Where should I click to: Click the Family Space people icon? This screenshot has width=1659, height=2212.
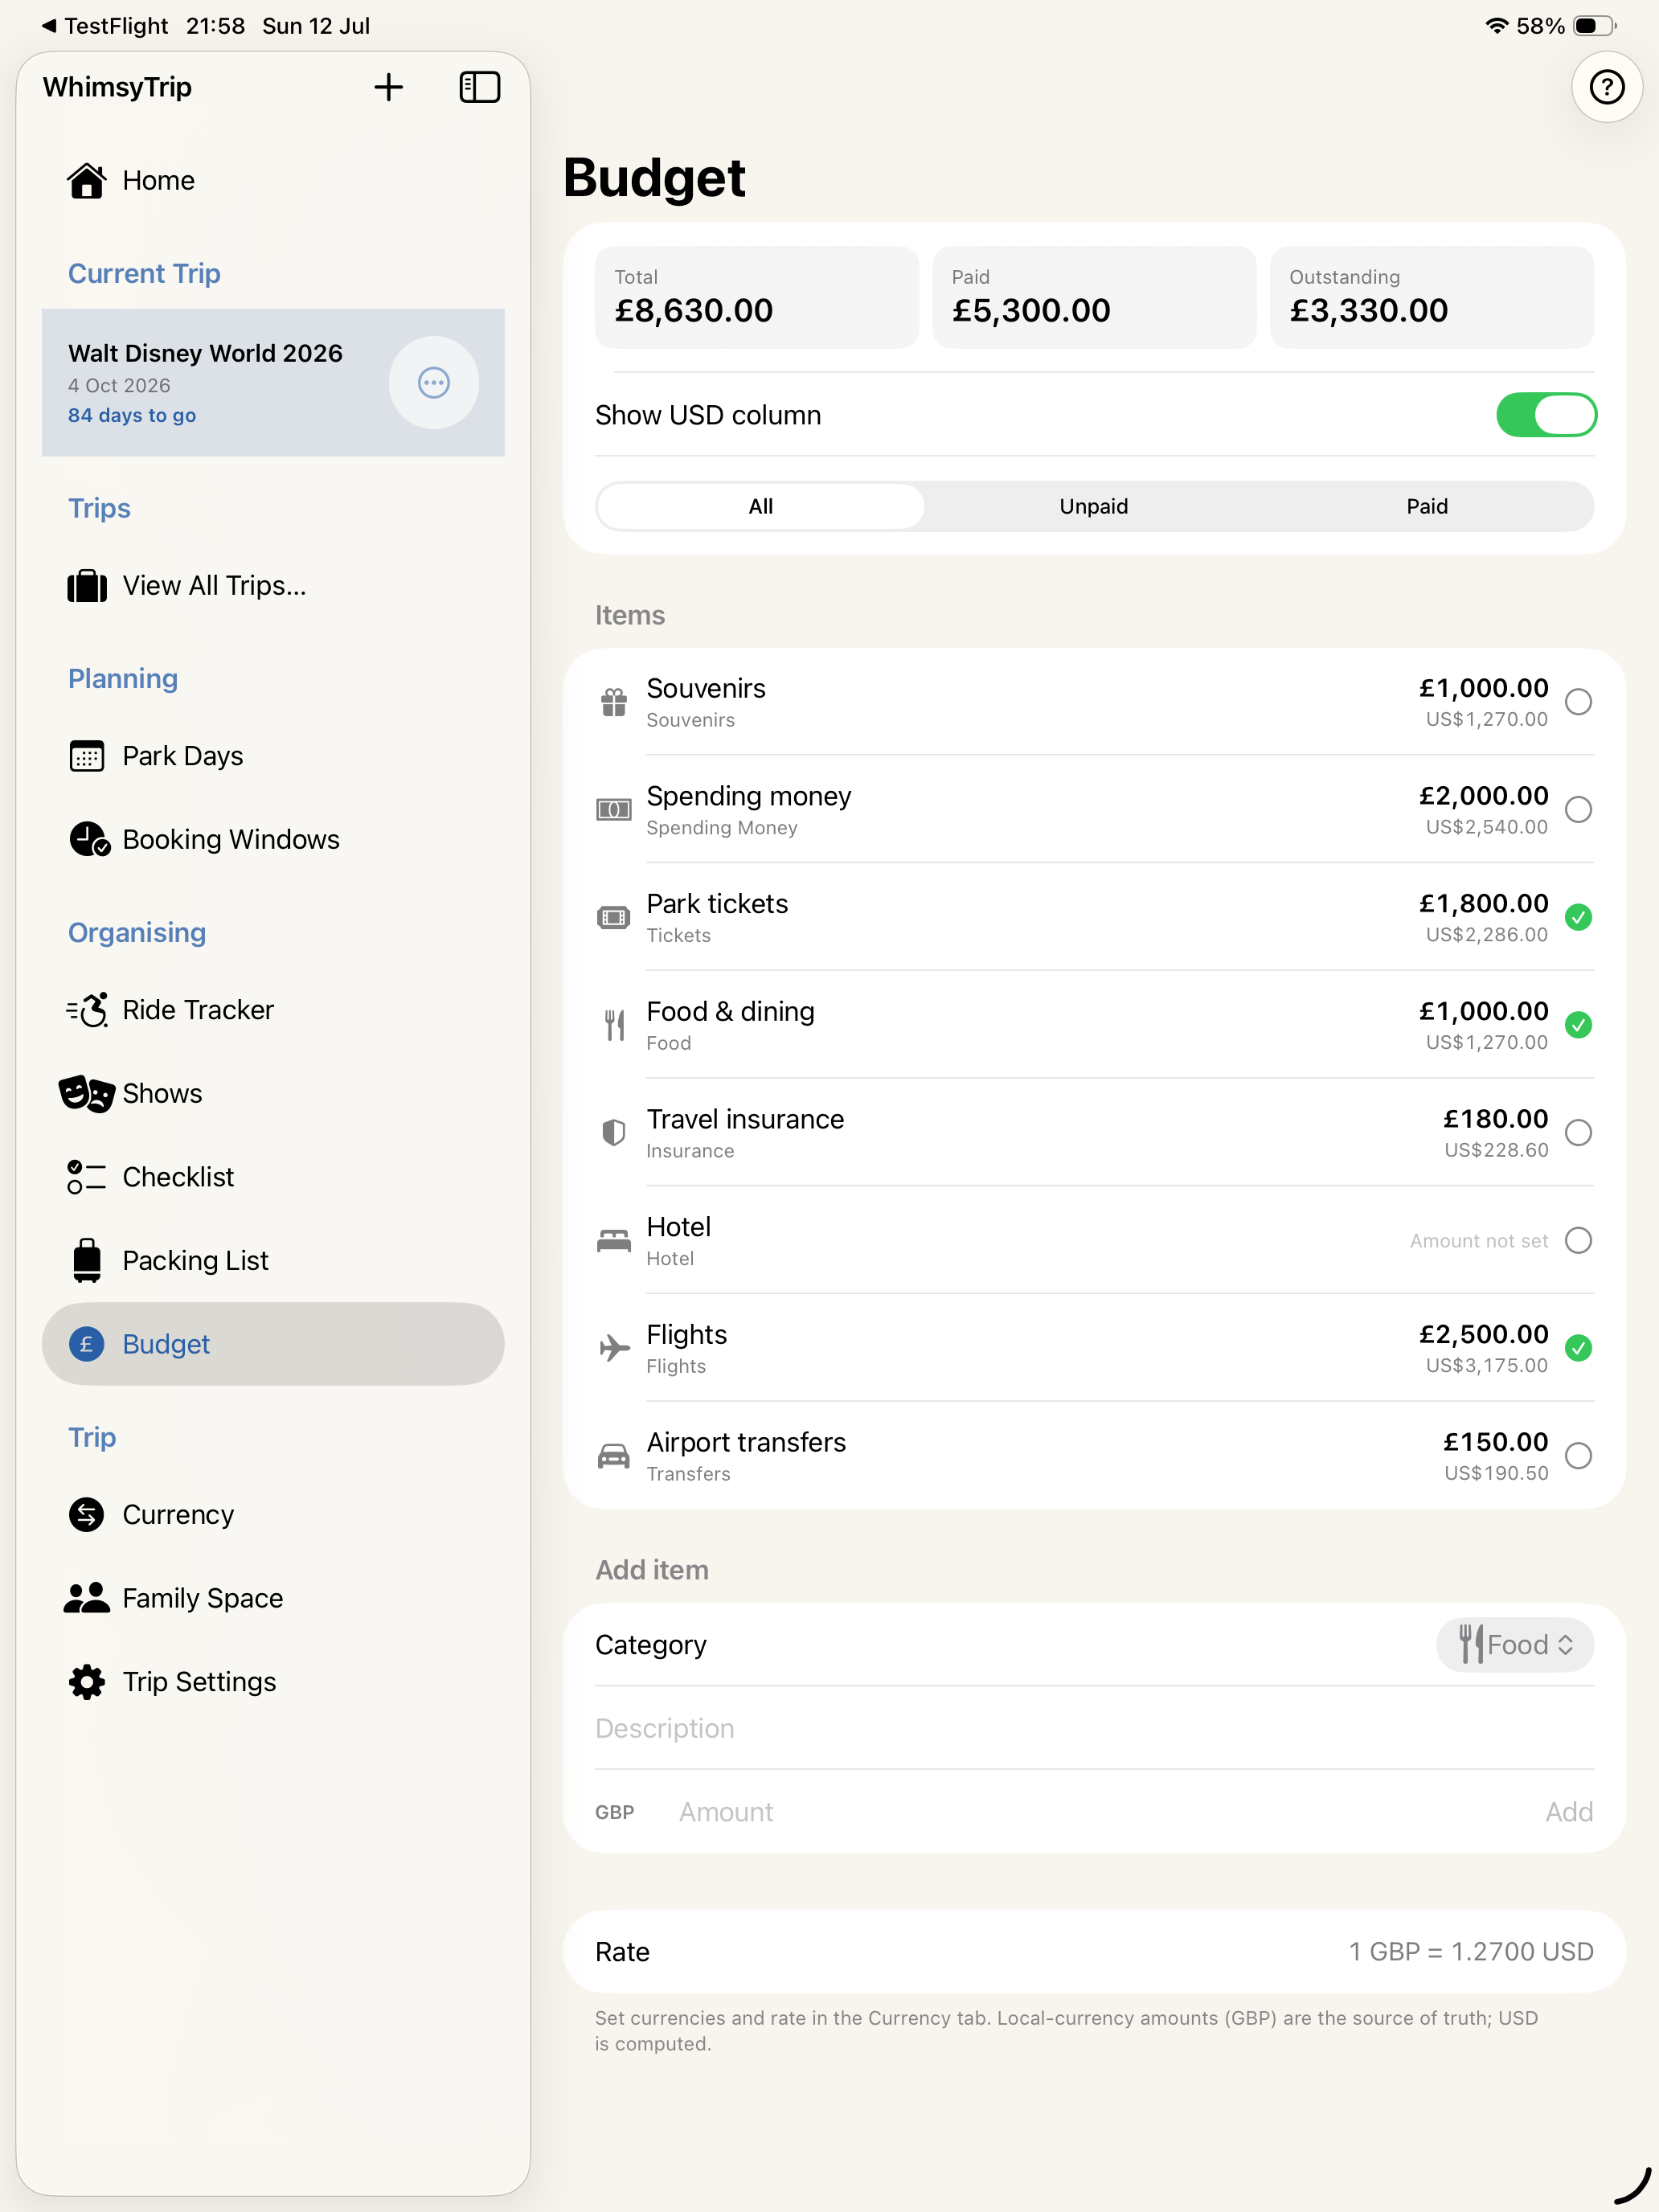pos(87,1598)
